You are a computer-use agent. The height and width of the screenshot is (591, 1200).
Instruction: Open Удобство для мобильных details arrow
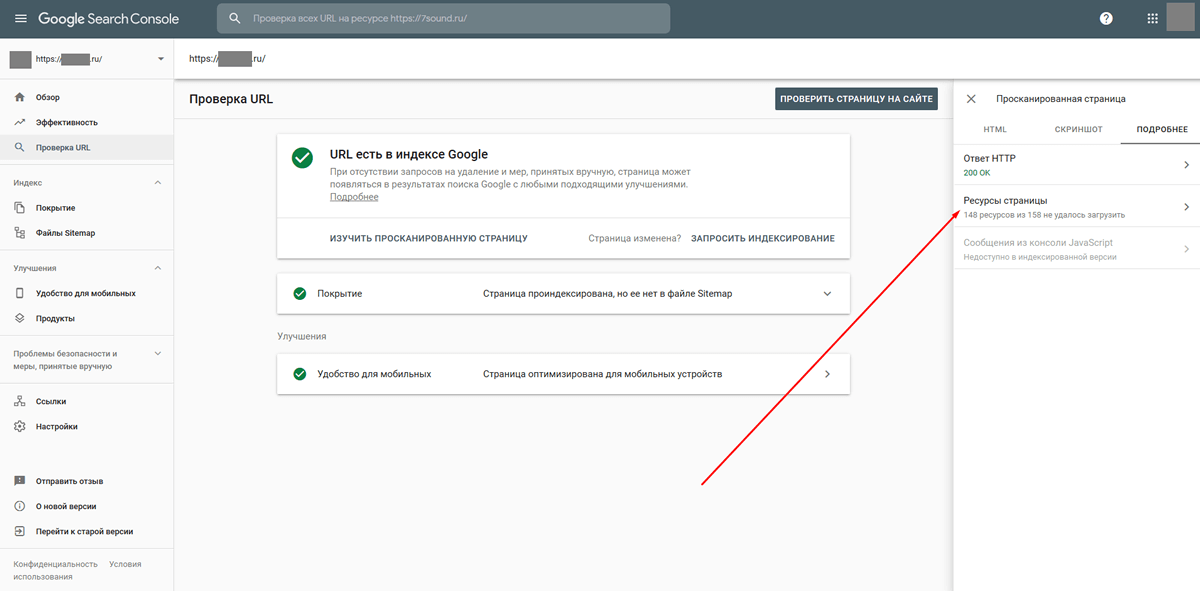click(827, 374)
